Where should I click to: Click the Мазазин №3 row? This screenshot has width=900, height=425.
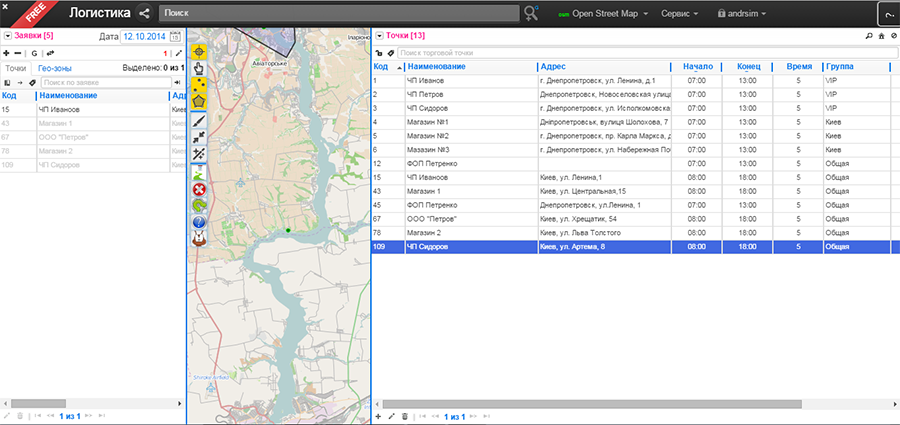click(635, 150)
